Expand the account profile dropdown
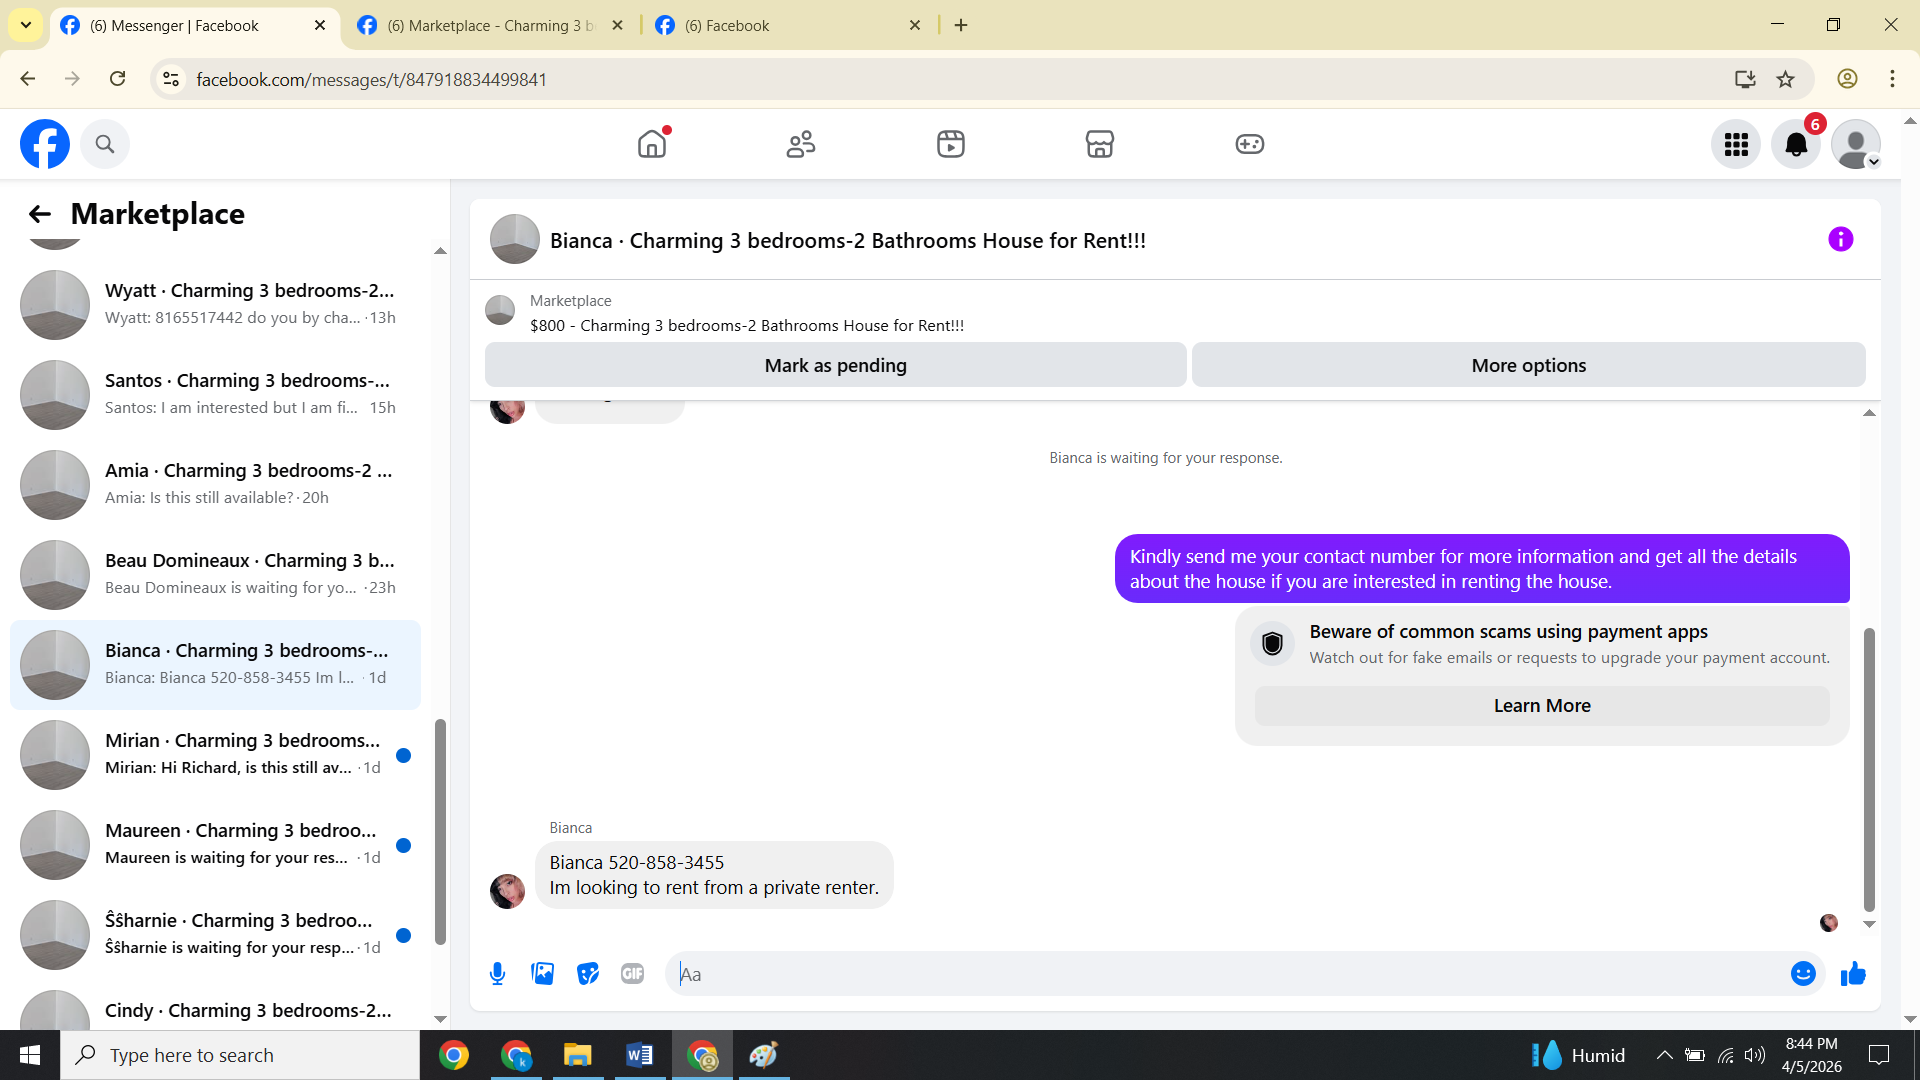Image resolution: width=1920 pixels, height=1080 pixels. pyautogui.click(x=1856, y=145)
